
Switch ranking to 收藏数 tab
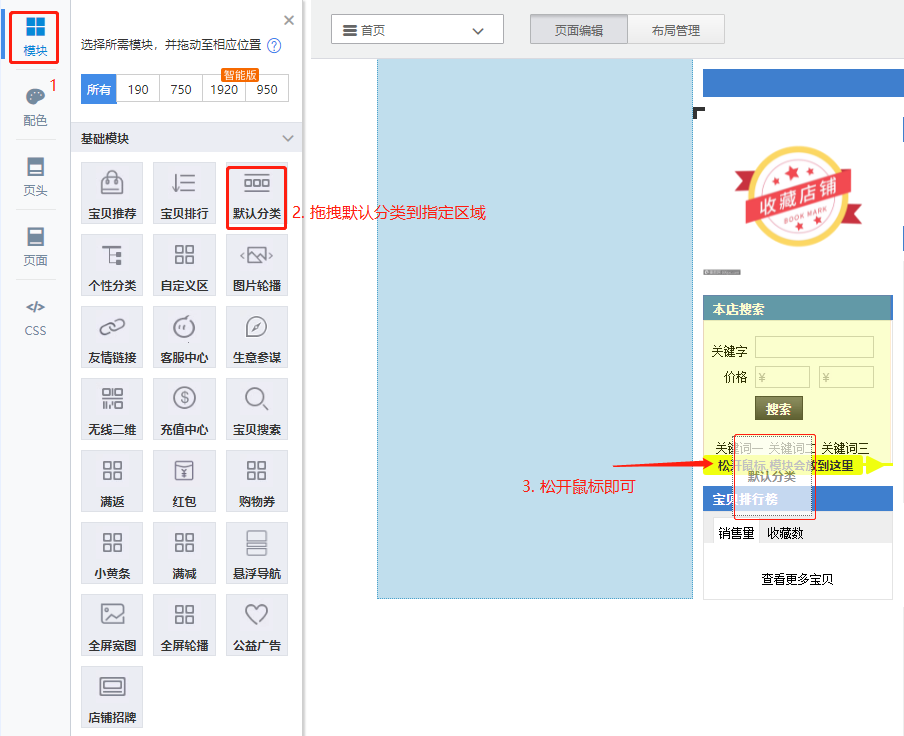click(785, 533)
